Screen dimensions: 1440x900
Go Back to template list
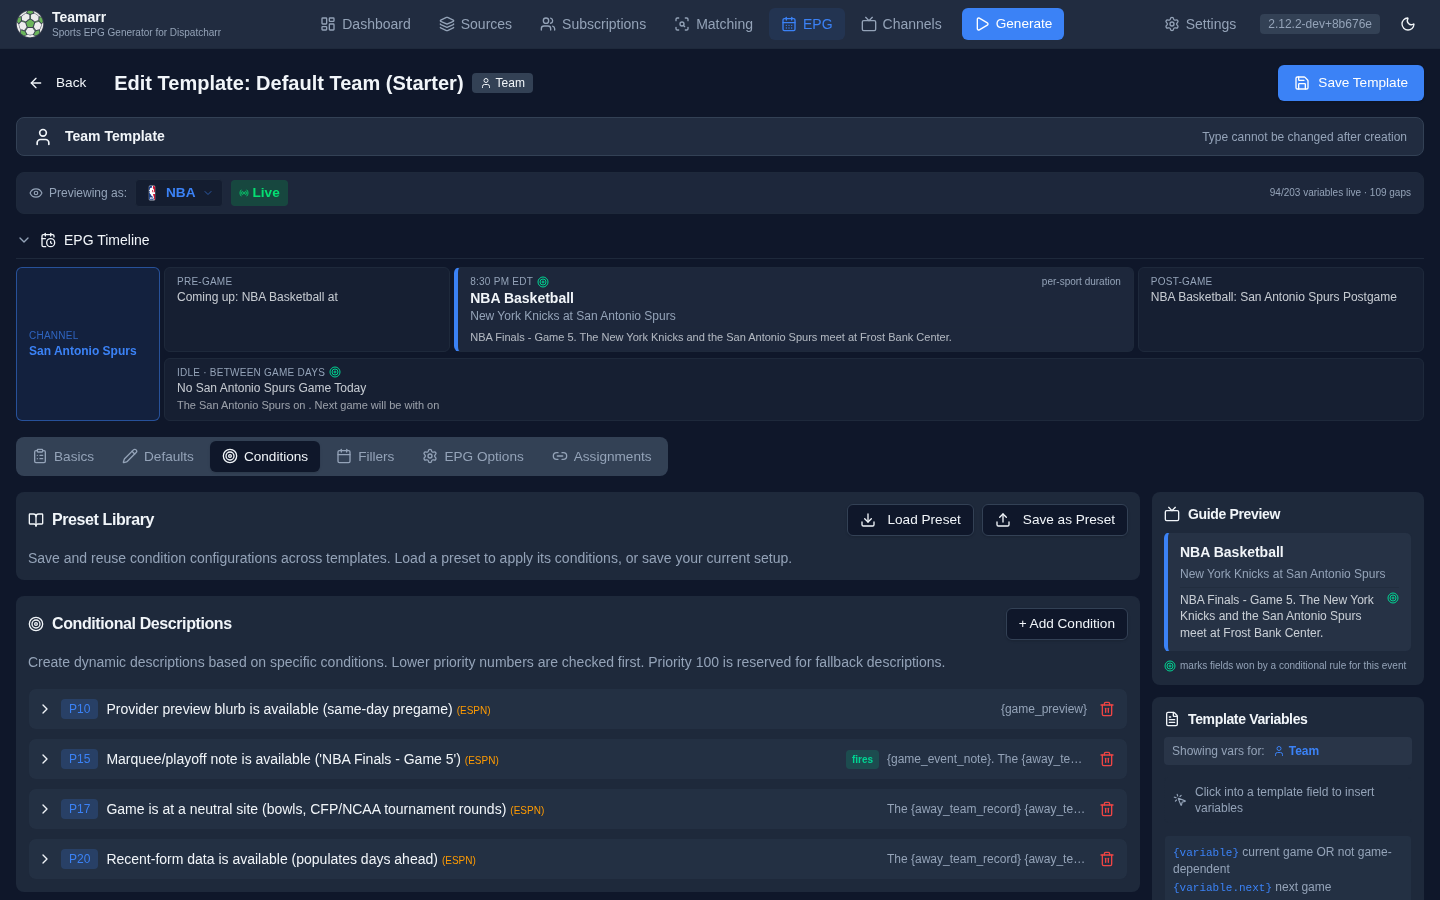tap(58, 83)
